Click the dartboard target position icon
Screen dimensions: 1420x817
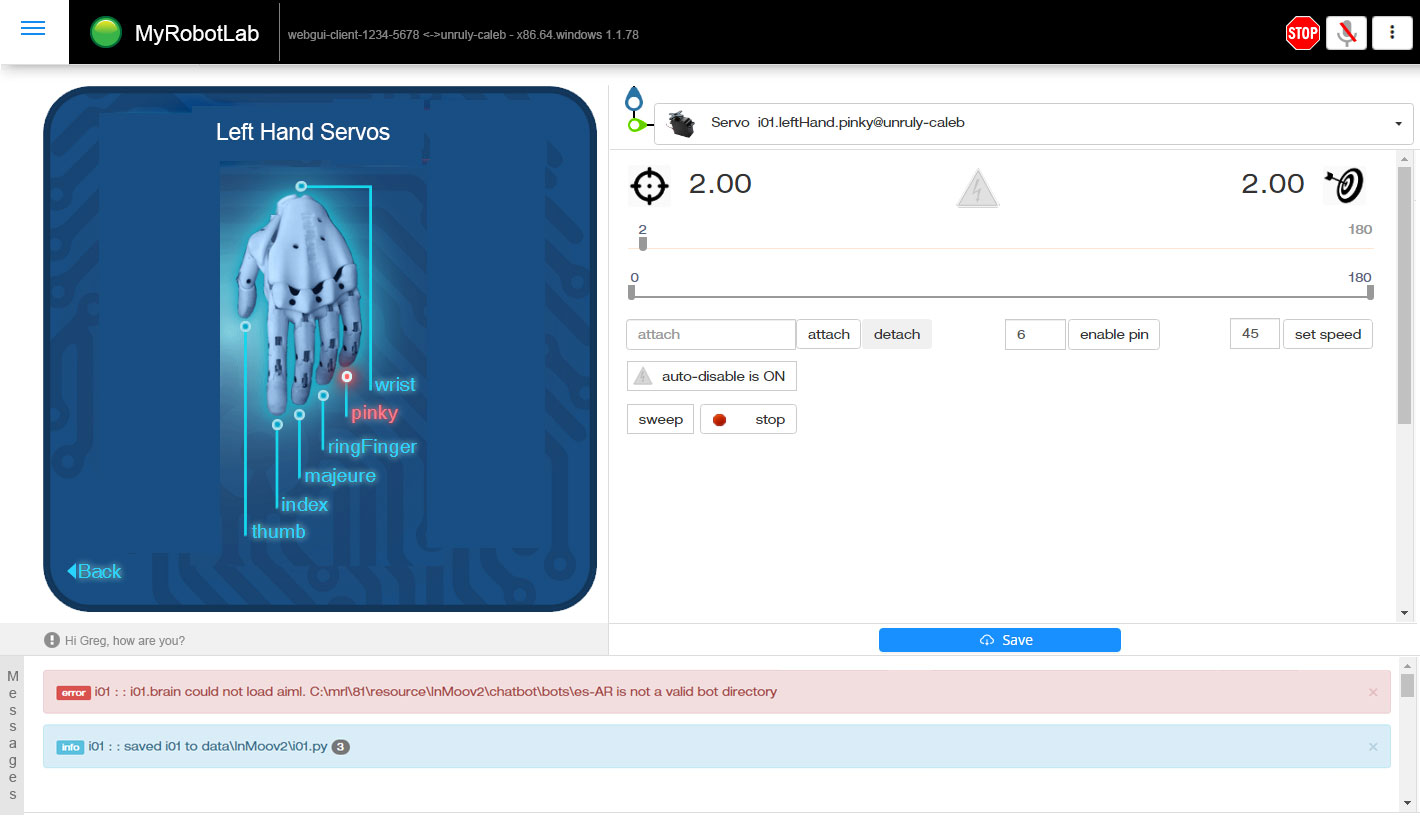(1344, 185)
